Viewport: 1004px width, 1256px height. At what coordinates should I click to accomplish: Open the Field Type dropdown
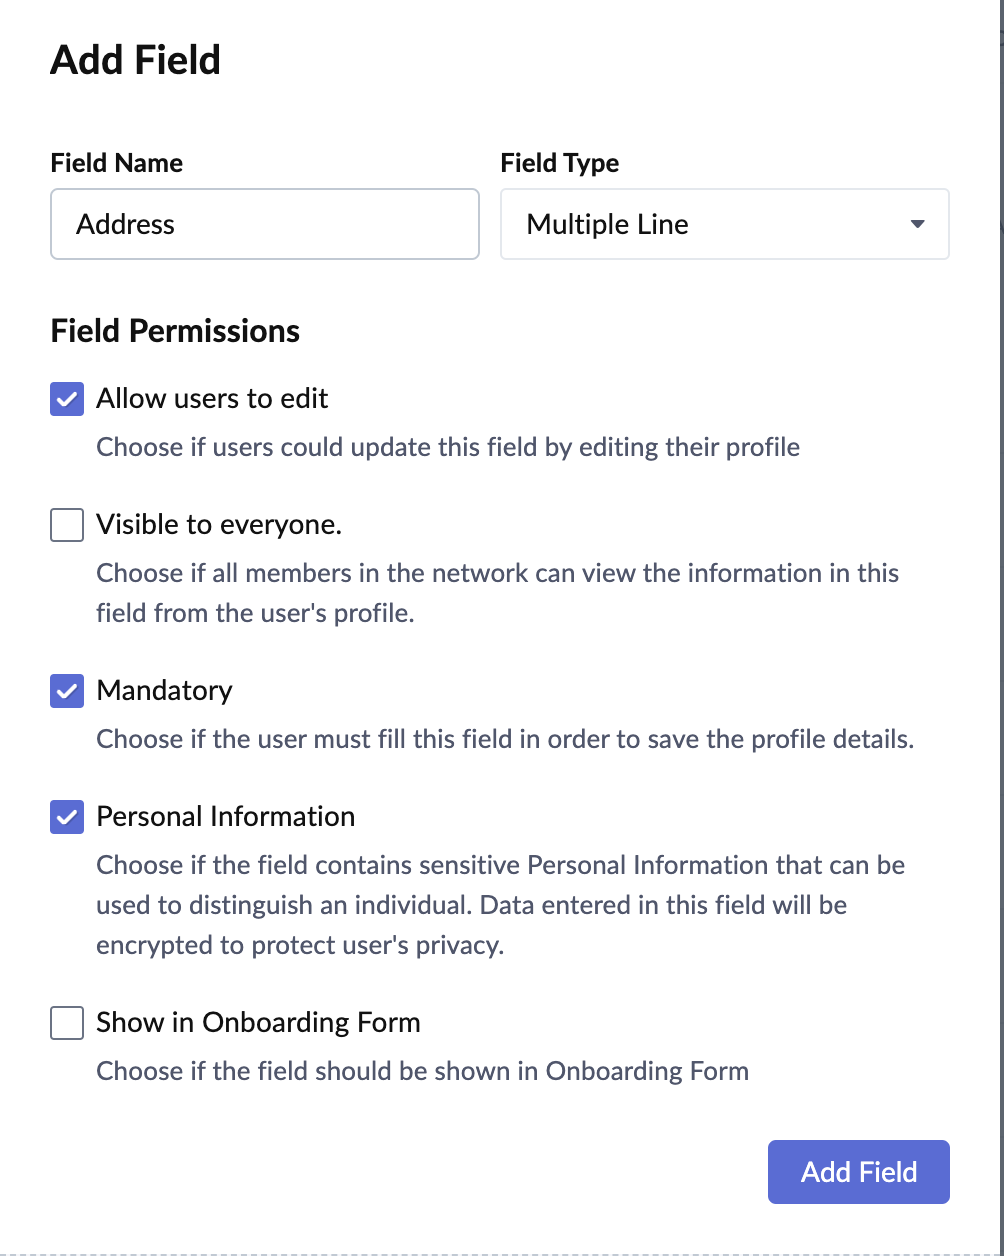(x=724, y=224)
